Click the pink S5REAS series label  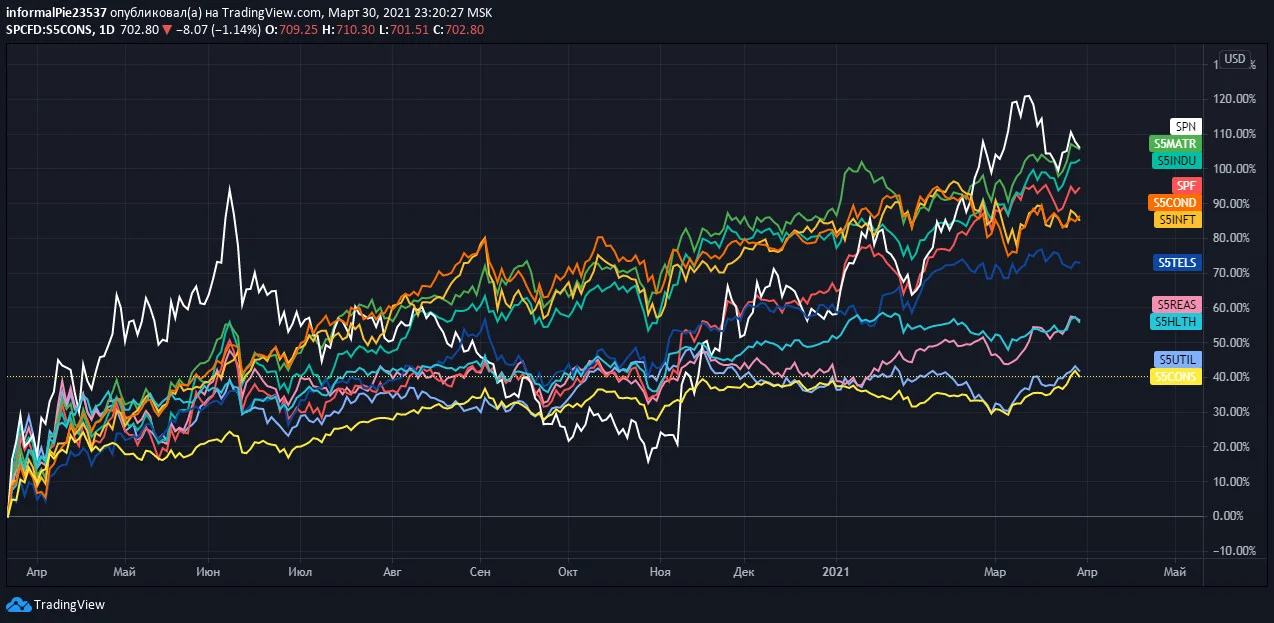pos(1176,304)
